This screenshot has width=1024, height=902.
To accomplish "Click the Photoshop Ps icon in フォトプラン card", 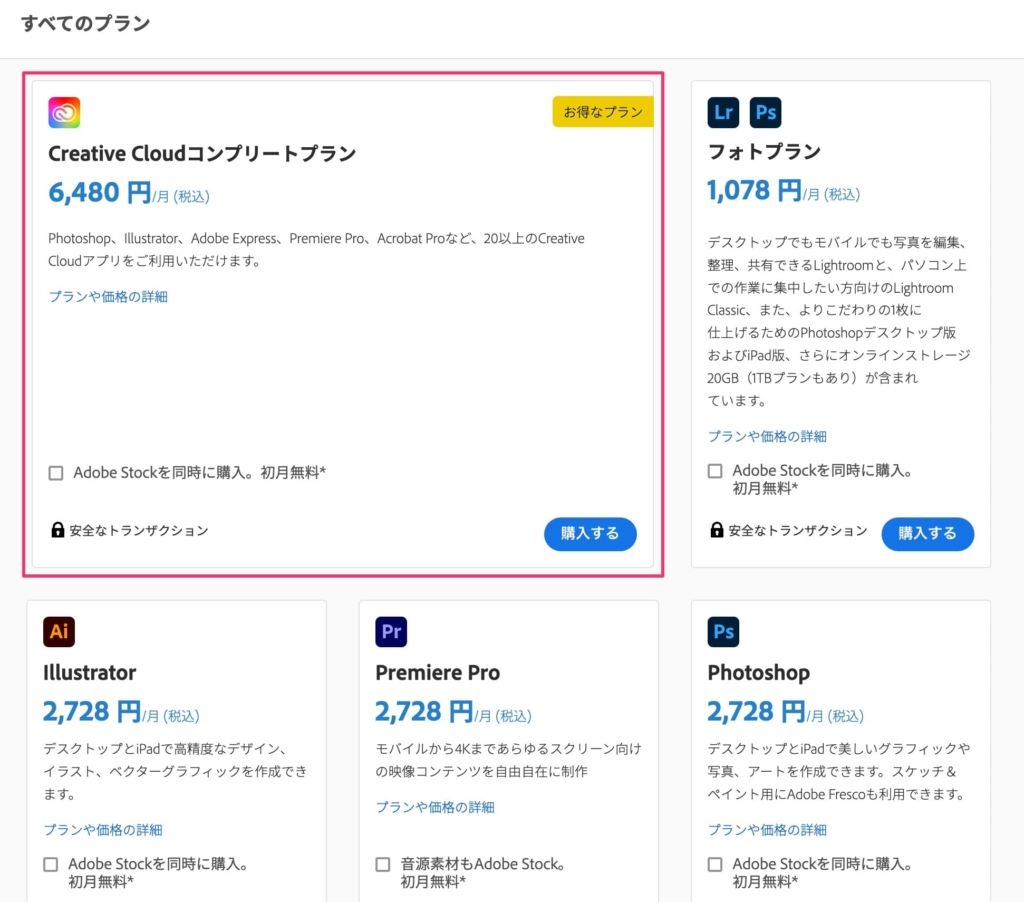I will (765, 112).
